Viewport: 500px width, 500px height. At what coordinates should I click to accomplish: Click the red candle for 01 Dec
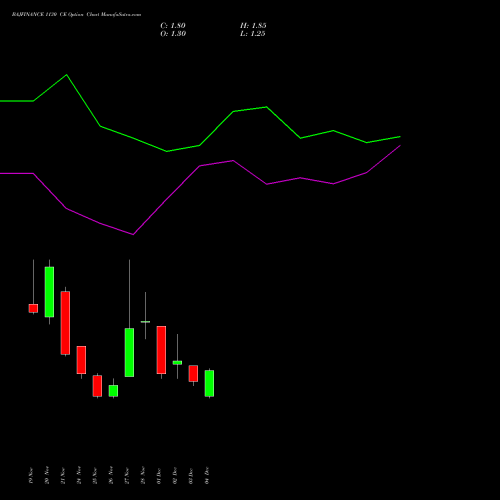pos(161,350)
